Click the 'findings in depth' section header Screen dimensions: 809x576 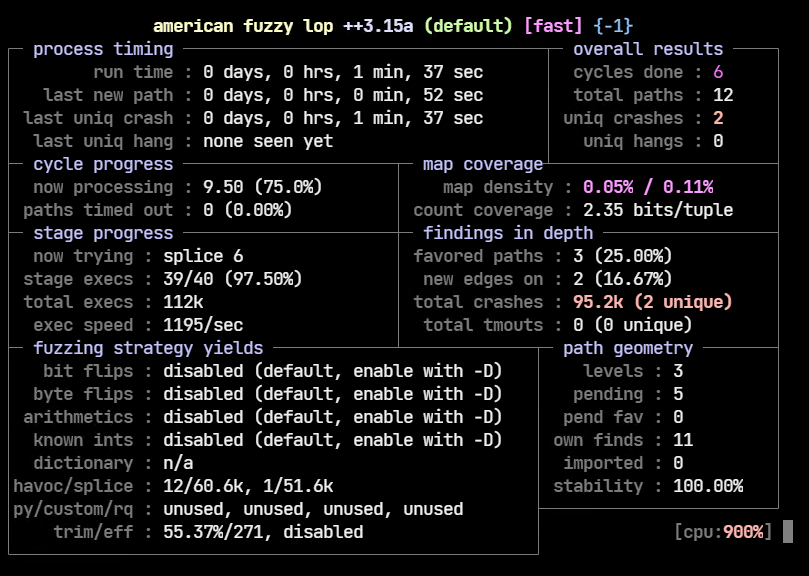click(x=508, y=233)
